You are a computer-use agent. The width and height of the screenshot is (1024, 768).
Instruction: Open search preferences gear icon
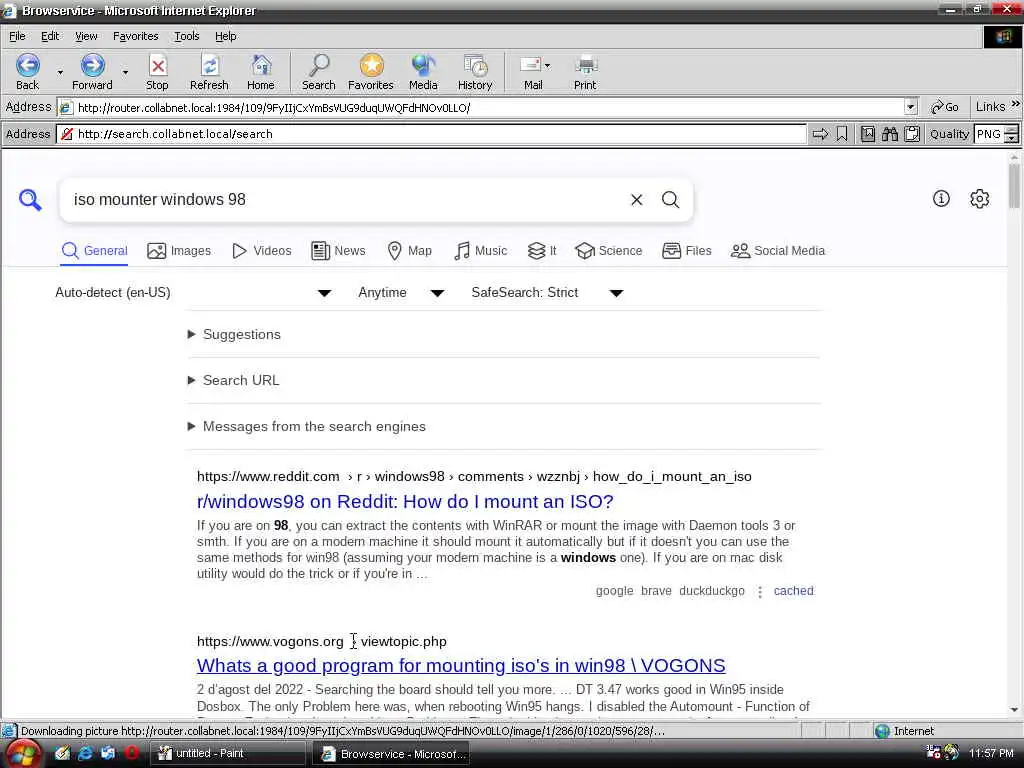[980, 199]
